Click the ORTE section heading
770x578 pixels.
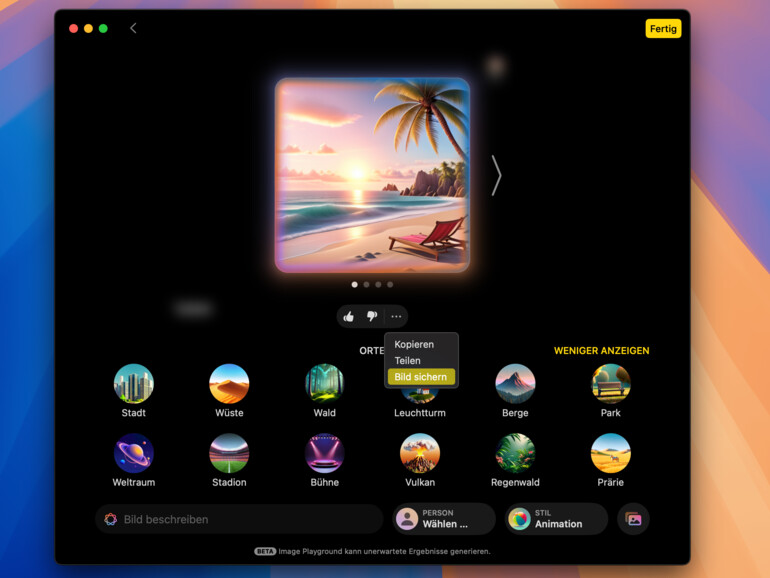click(x=371, y=351)
